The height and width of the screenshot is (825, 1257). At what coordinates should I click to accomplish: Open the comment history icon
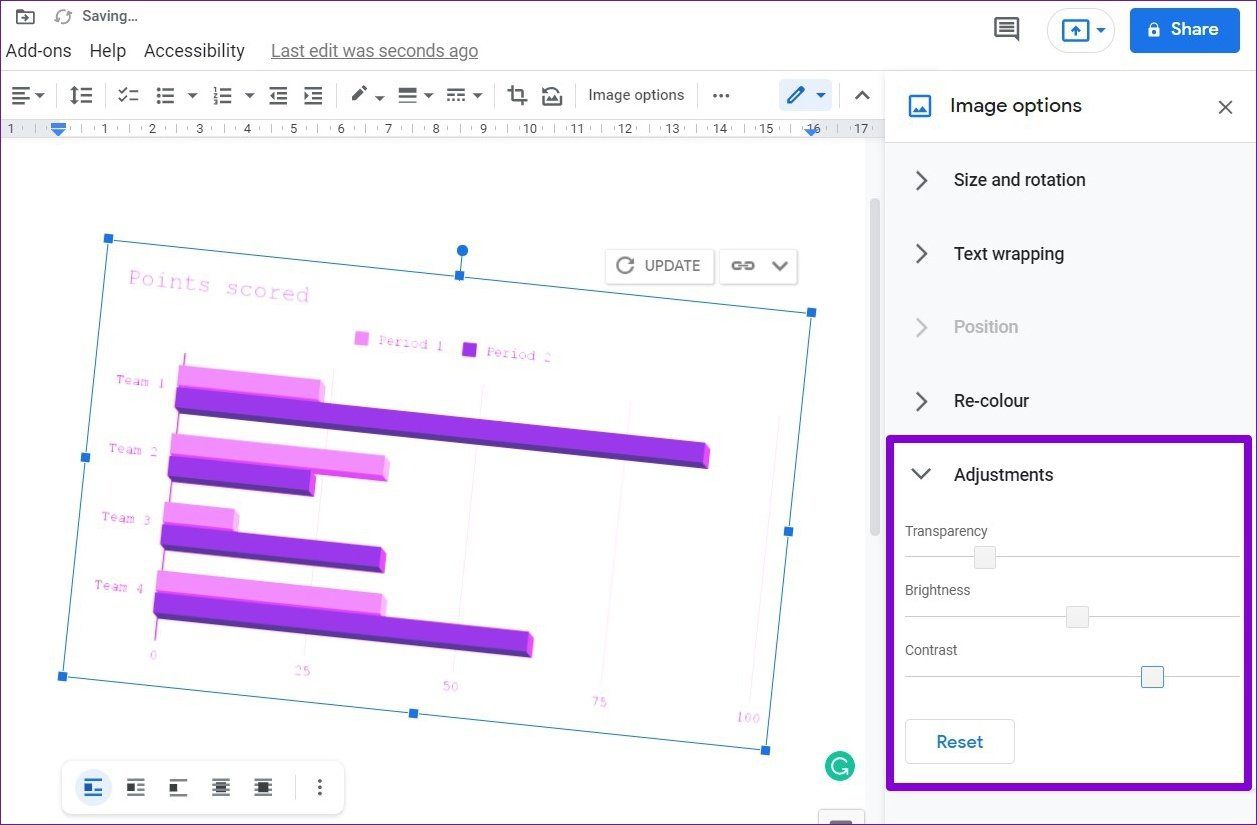click(x=1007, y=29)
